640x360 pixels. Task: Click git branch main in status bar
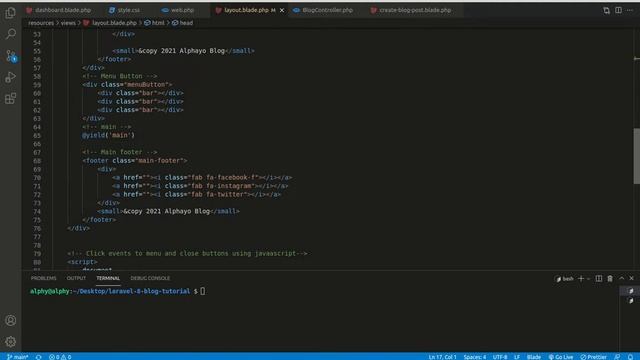pos(18,357)
